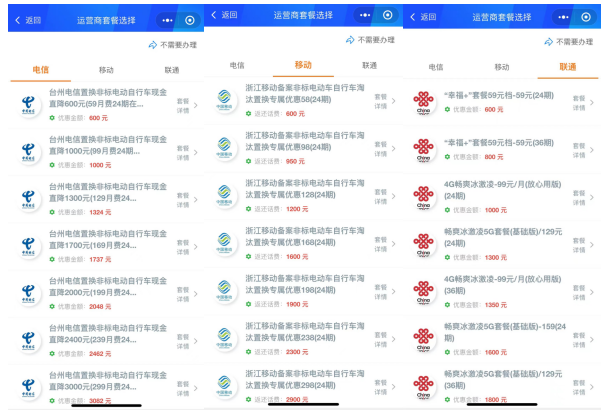Viewport: 610px width, 410px height.
Task: Expand the chevron of 4G畅爽冰激凌-99元 (24期) plan
Action: [x=592, y=198]
